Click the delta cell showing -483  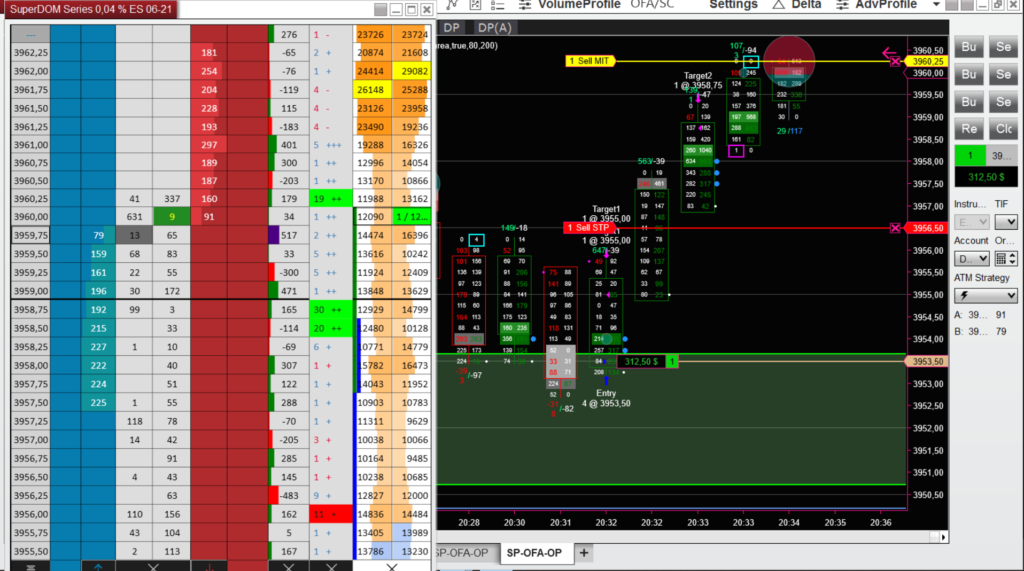289,496
